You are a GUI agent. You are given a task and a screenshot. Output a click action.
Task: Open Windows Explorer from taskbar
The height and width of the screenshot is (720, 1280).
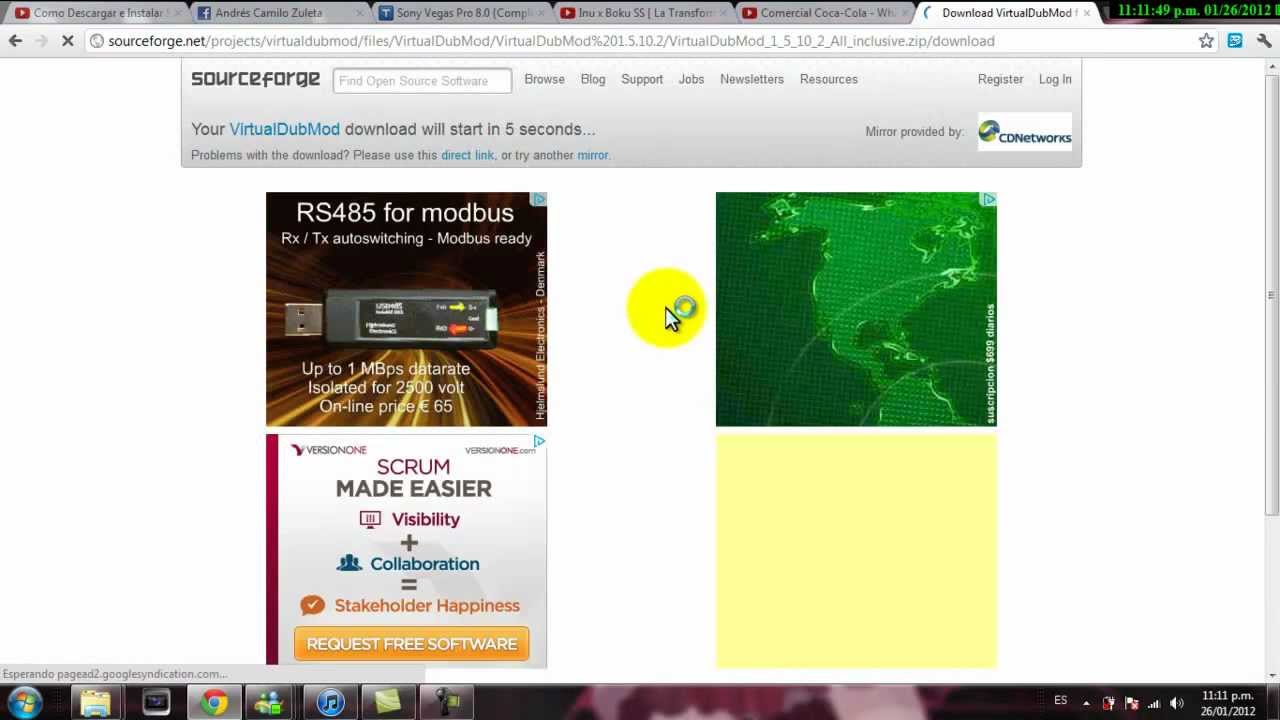point(95,703)
